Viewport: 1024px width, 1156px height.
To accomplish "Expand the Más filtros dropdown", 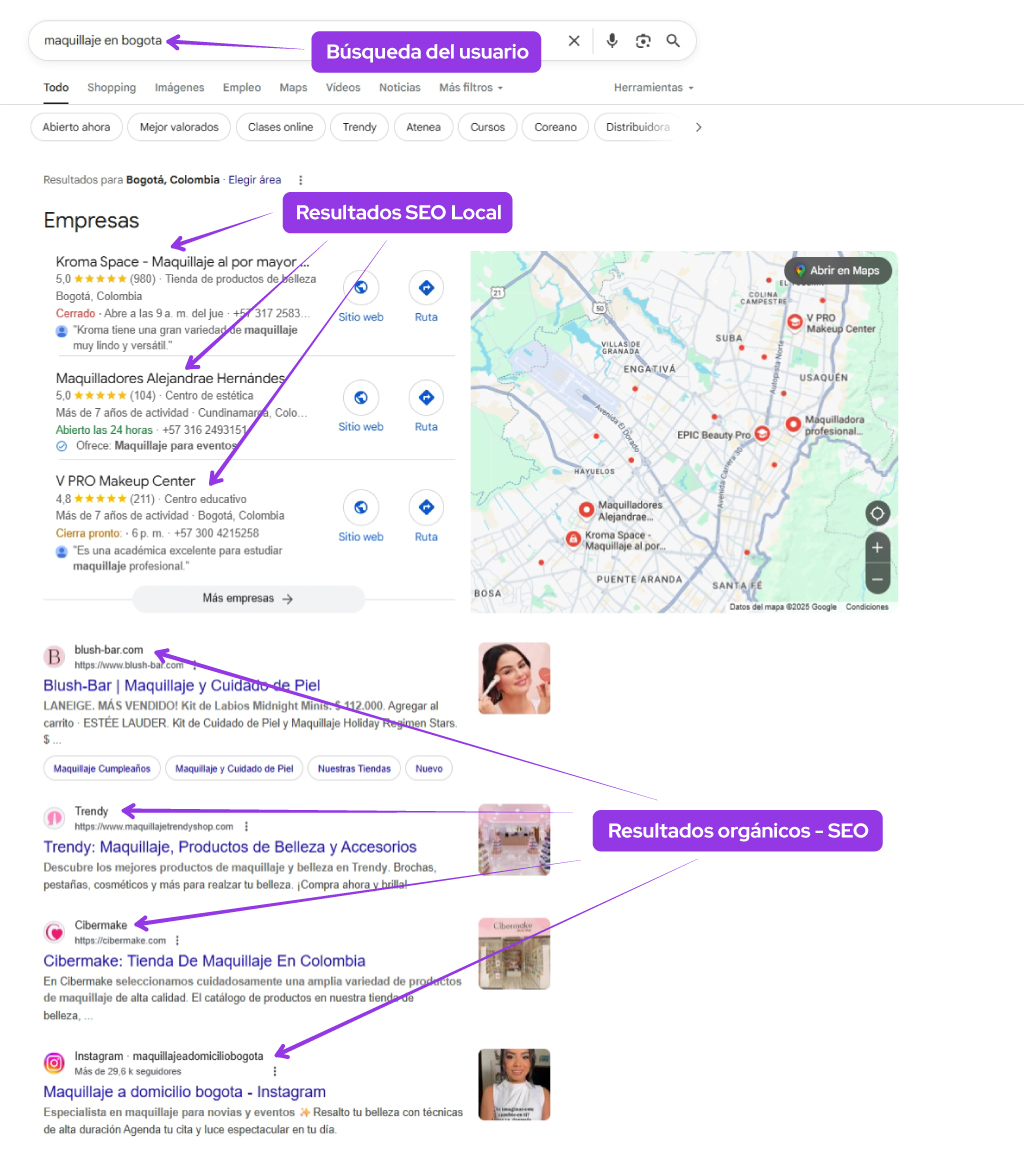I will pos(471,88).
